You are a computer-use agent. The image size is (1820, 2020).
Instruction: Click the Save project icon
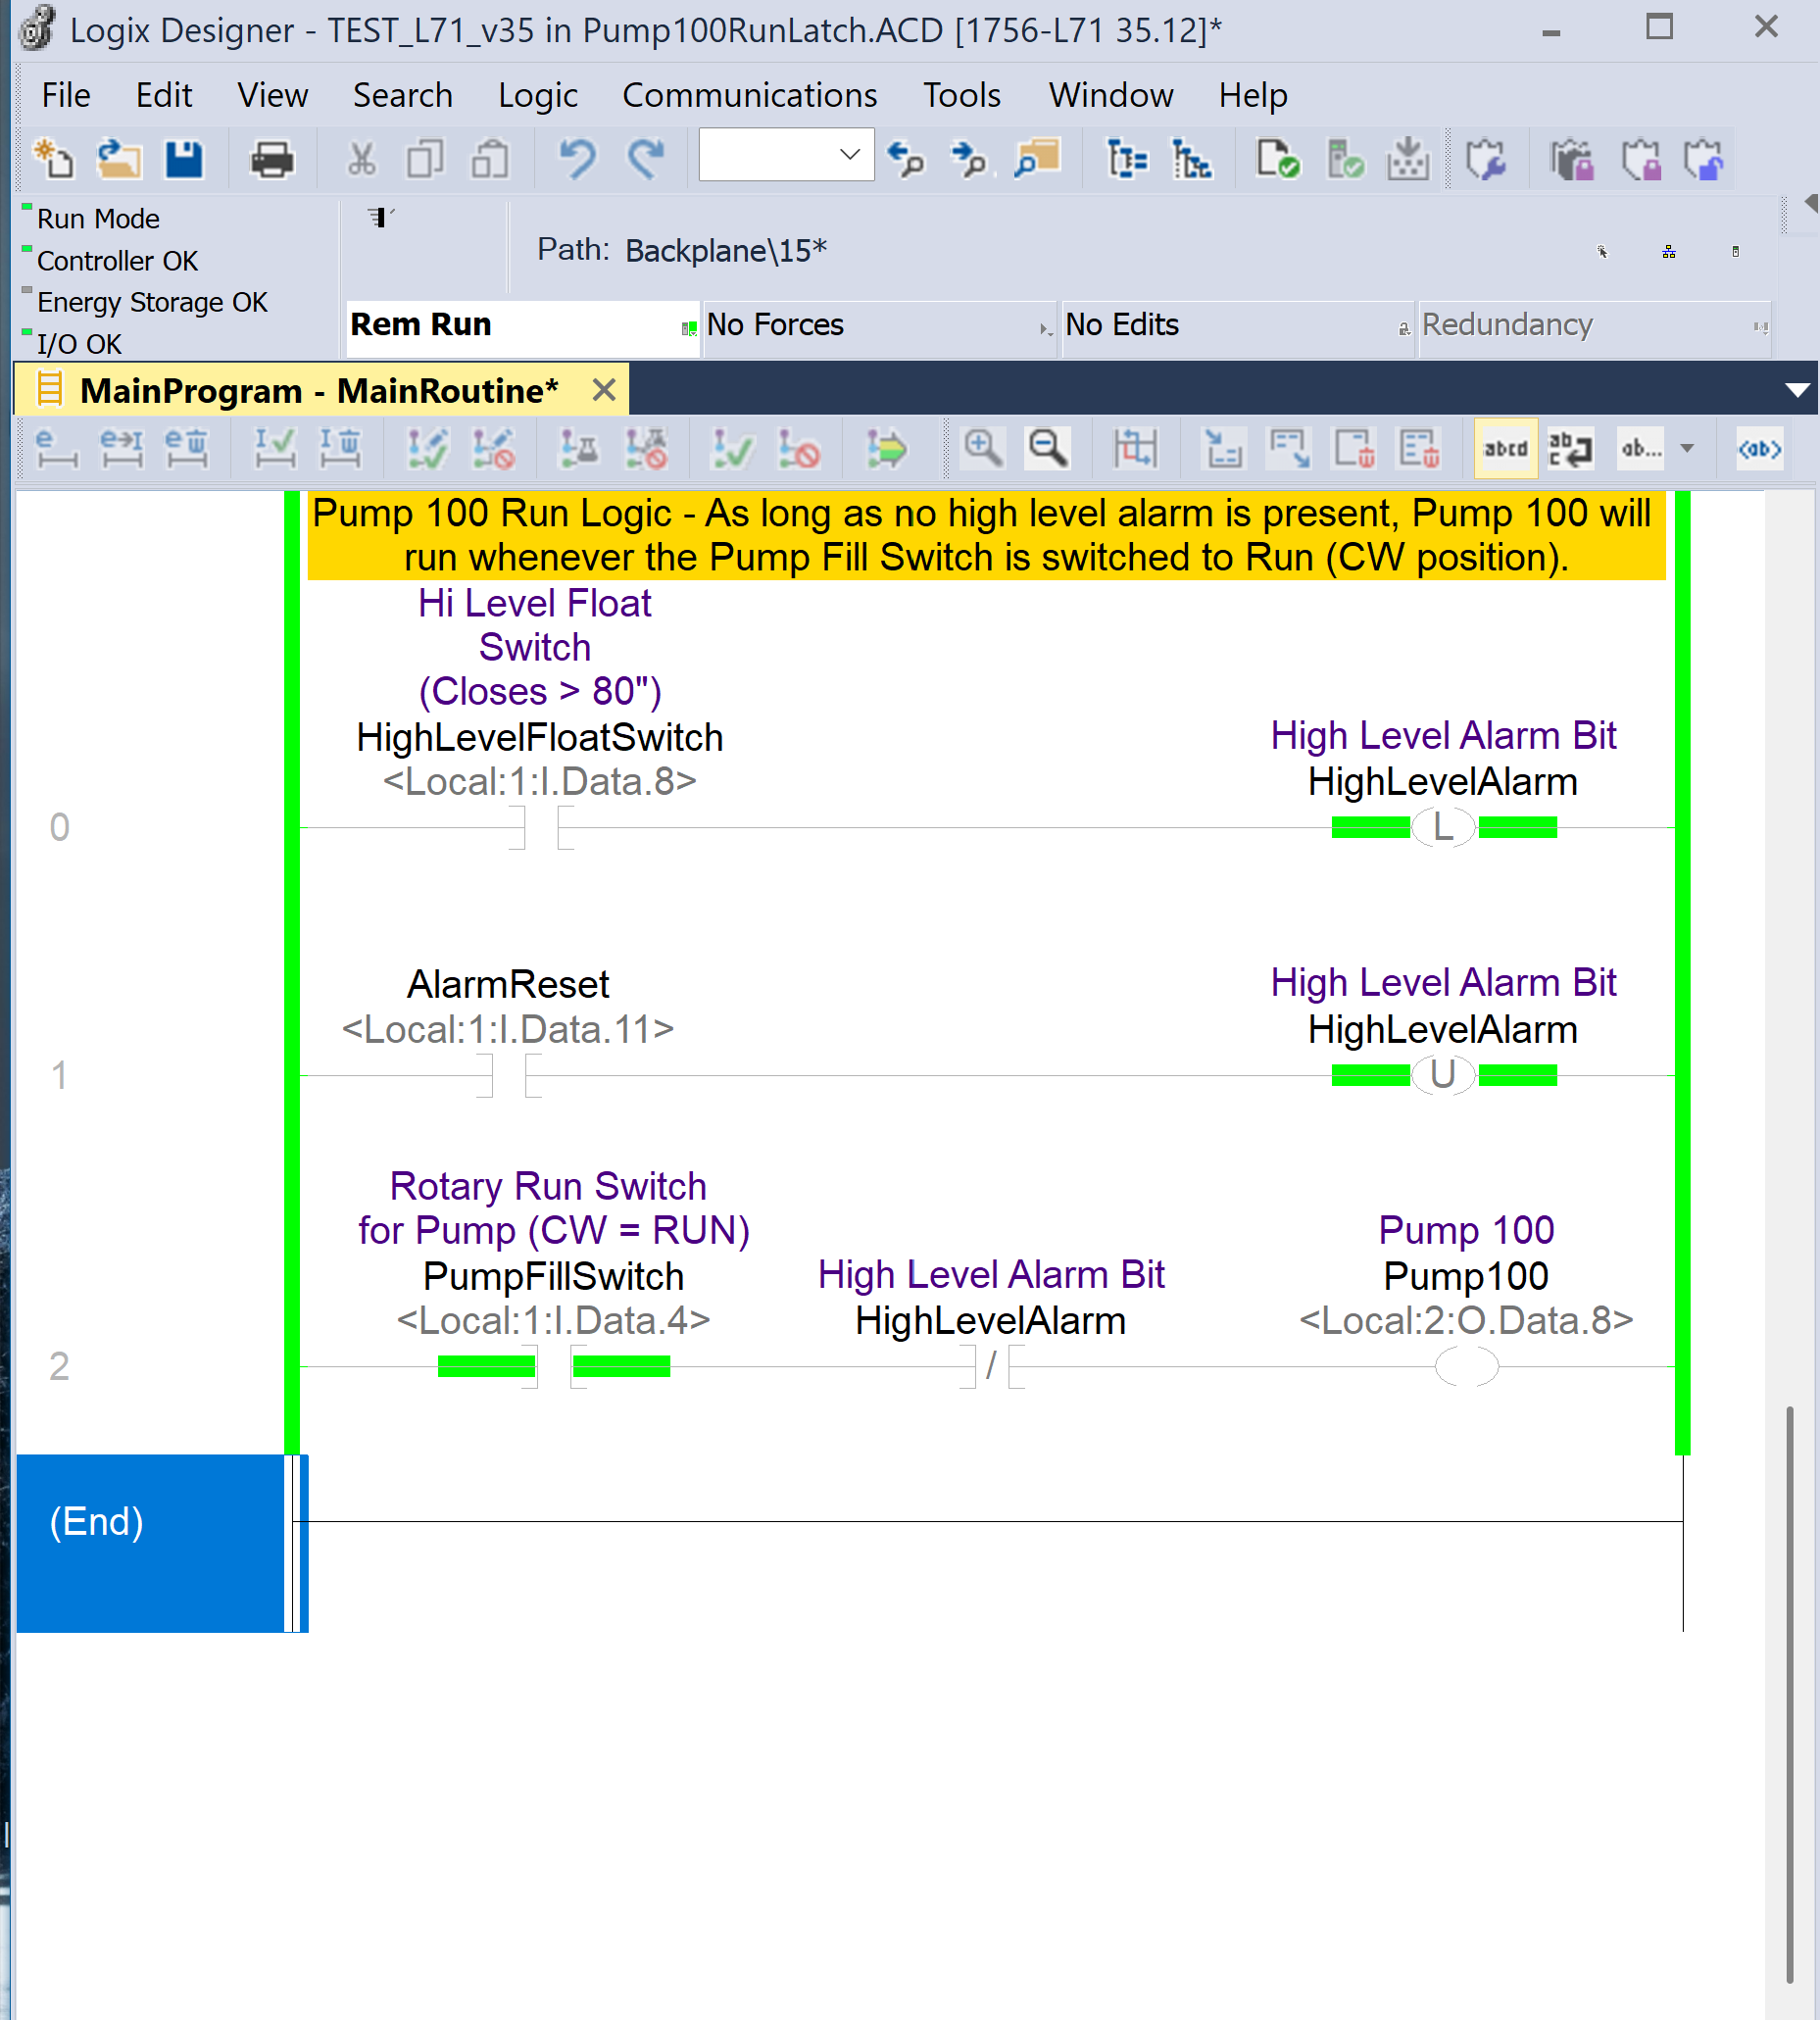pyautogui.click(x=183, y=160)
